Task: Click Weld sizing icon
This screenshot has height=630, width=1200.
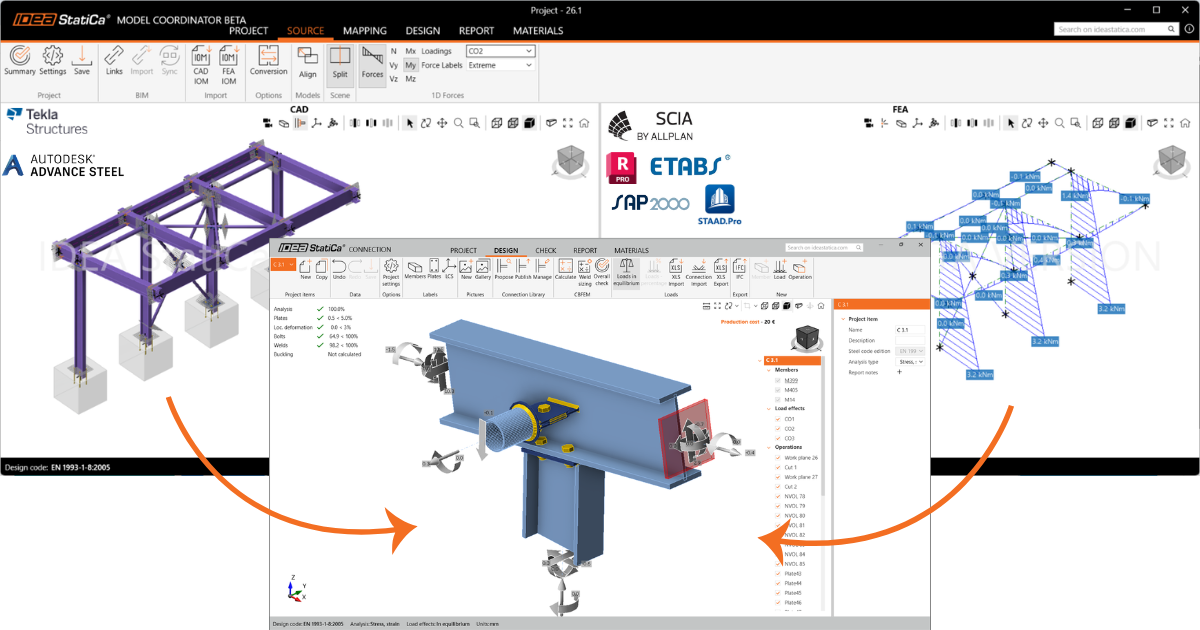Action: [585, 270]
